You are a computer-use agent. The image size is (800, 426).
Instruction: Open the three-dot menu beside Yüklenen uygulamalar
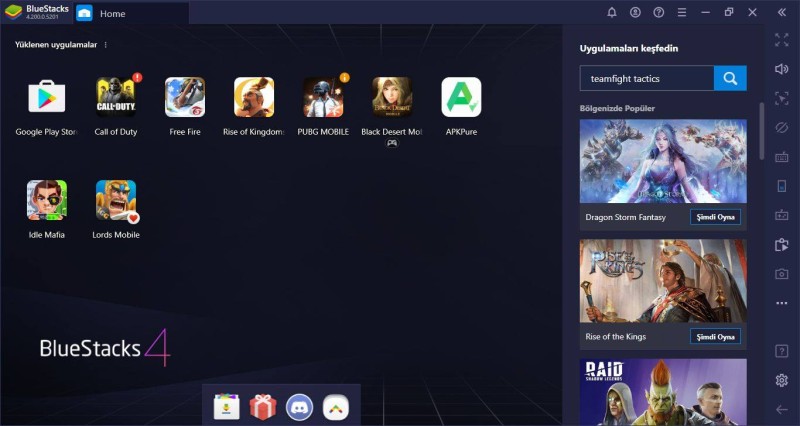tap(106, 45)
